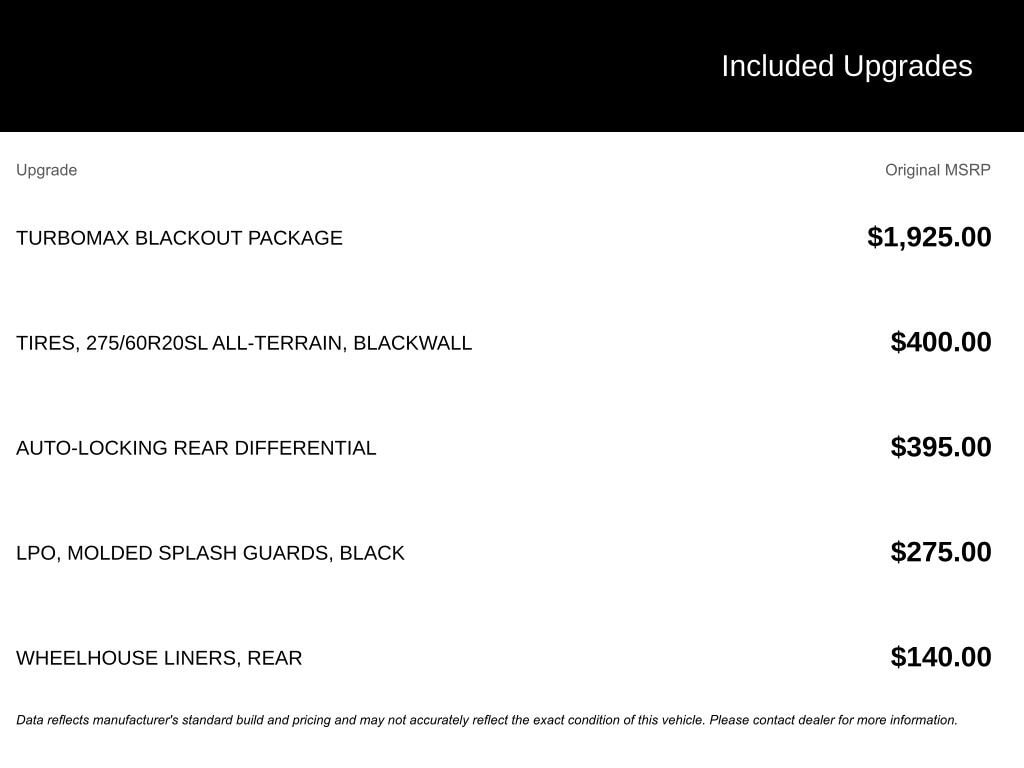The image size is (1024, 768).
Task: Select the Upgrade column header
Action: [46, 170]
